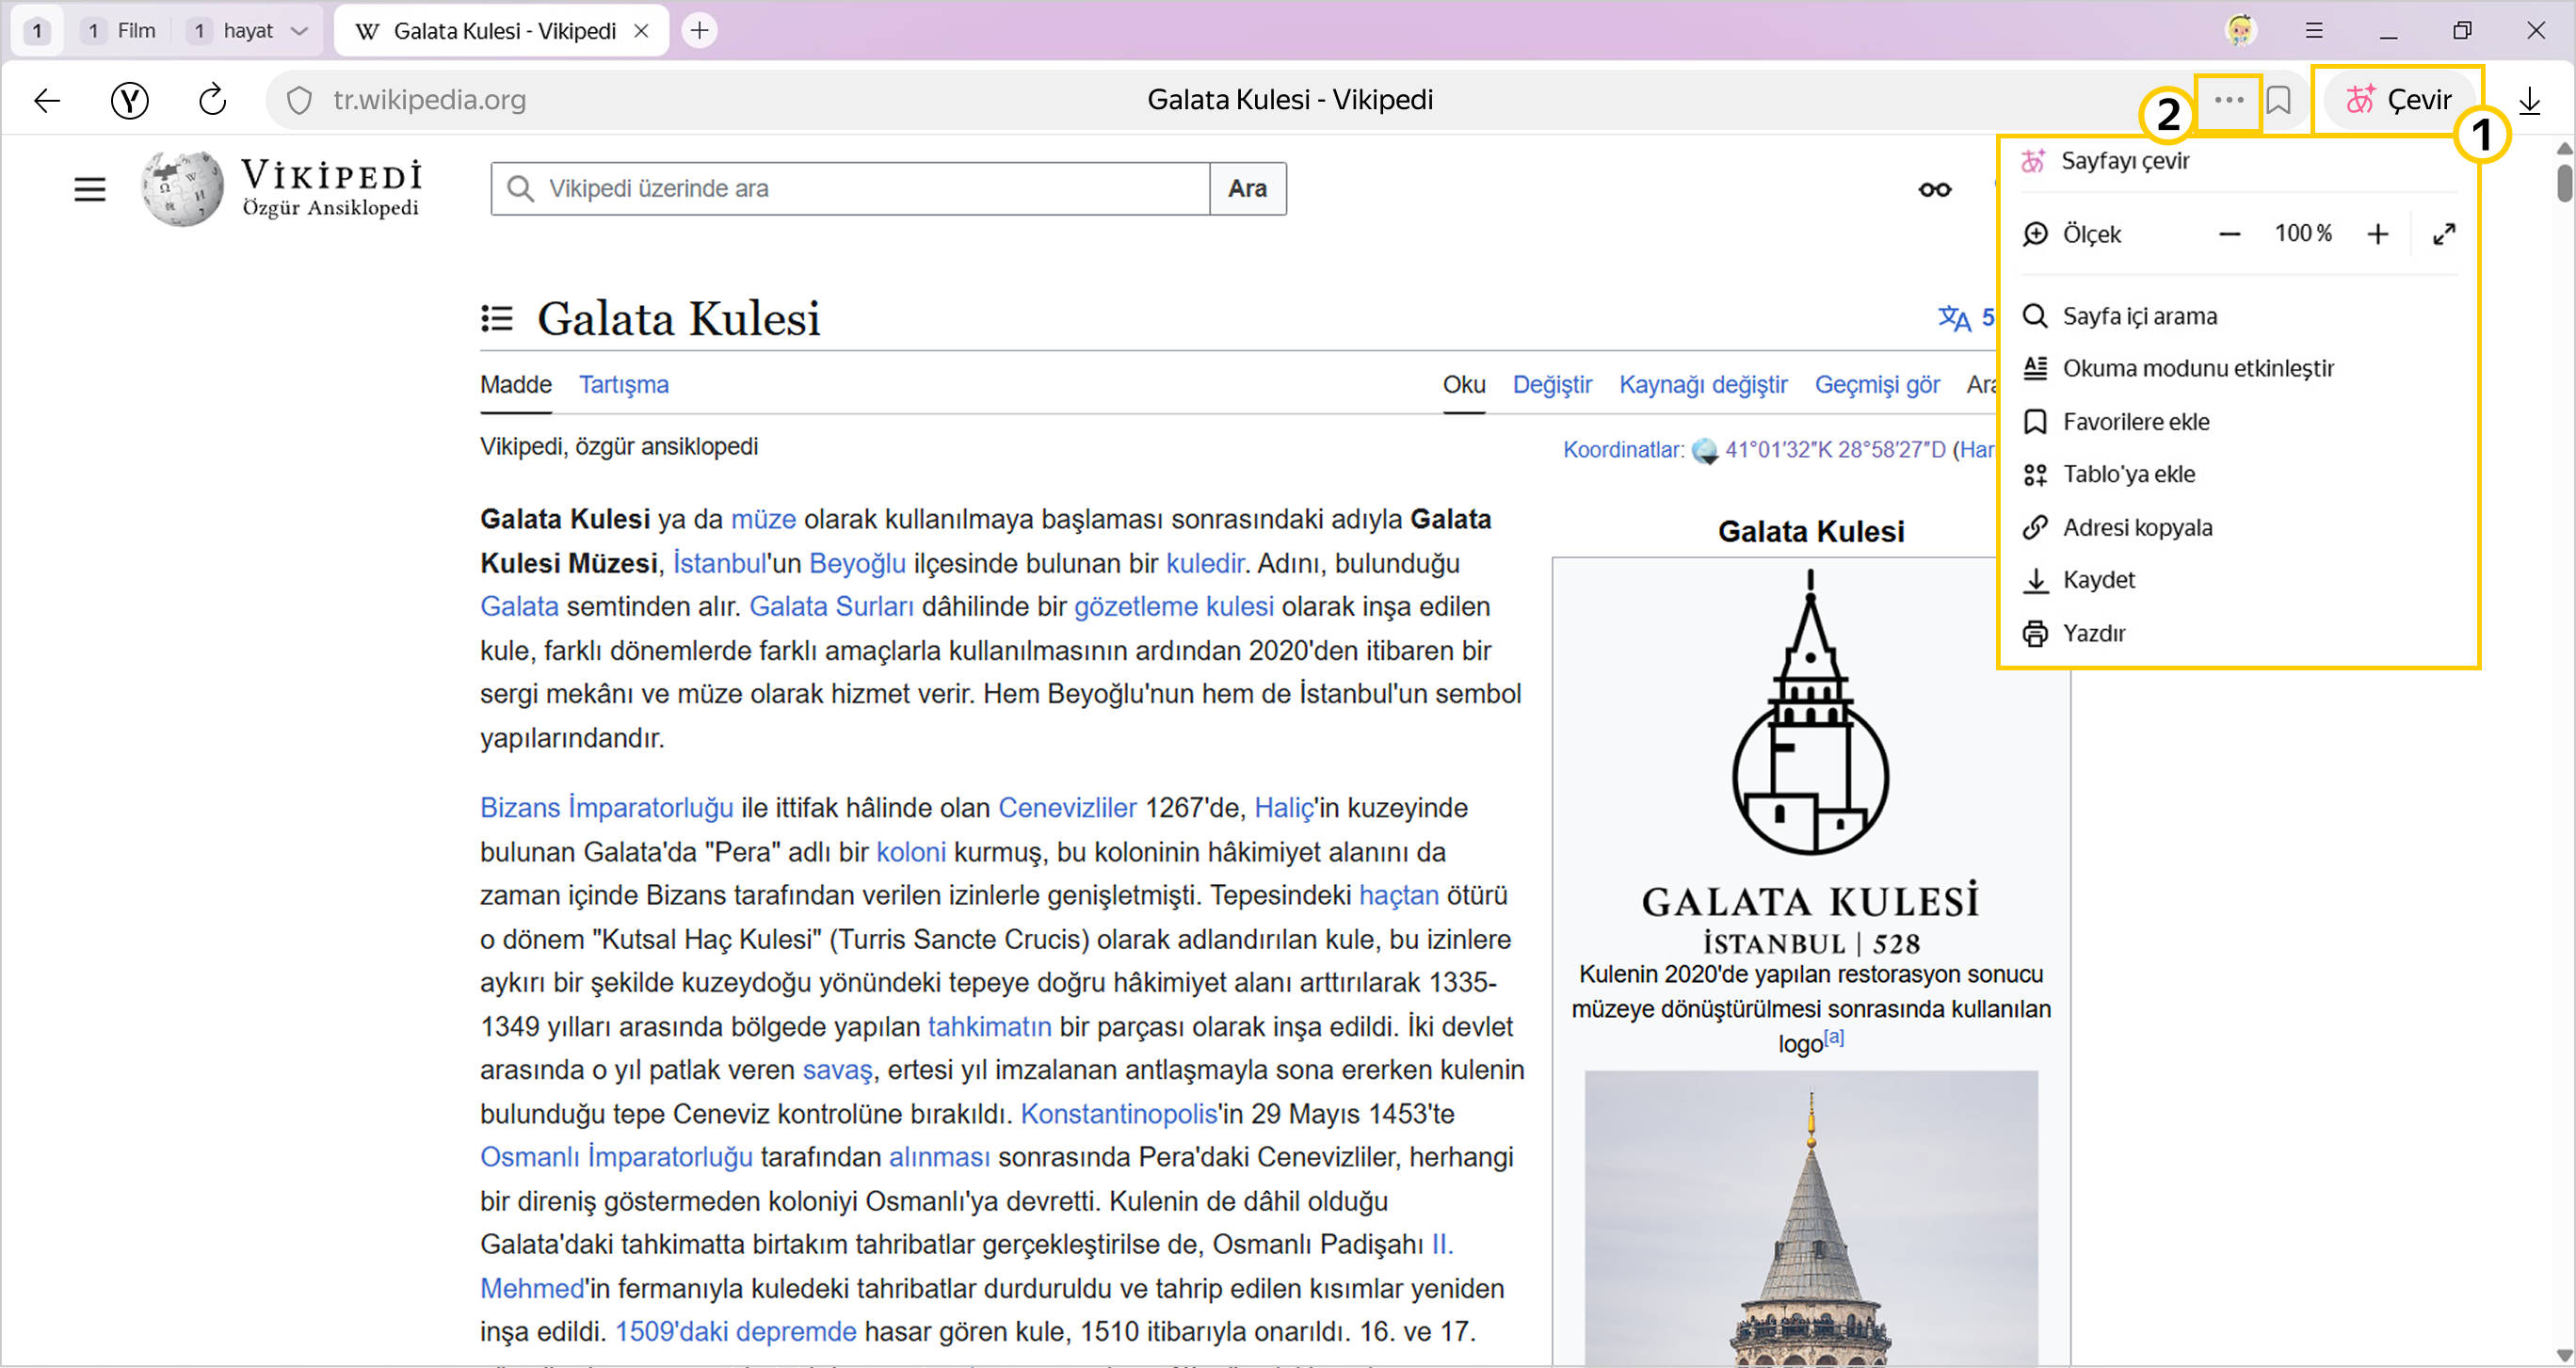Viewport: 2576px width, 1368px height.
Task: Reload the Galata Kulesi page
Action: [212, 100]
